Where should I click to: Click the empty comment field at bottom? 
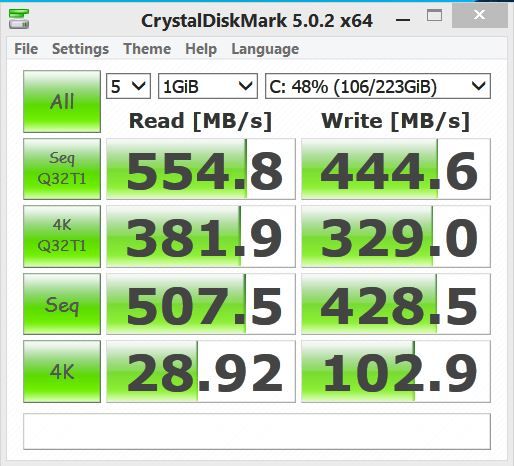257,431
